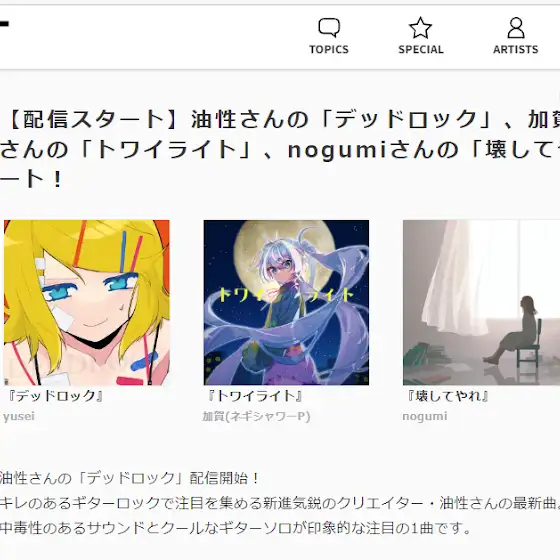
Task: Open the 『壊してやれ』 song title link
Action: [447, 396]
